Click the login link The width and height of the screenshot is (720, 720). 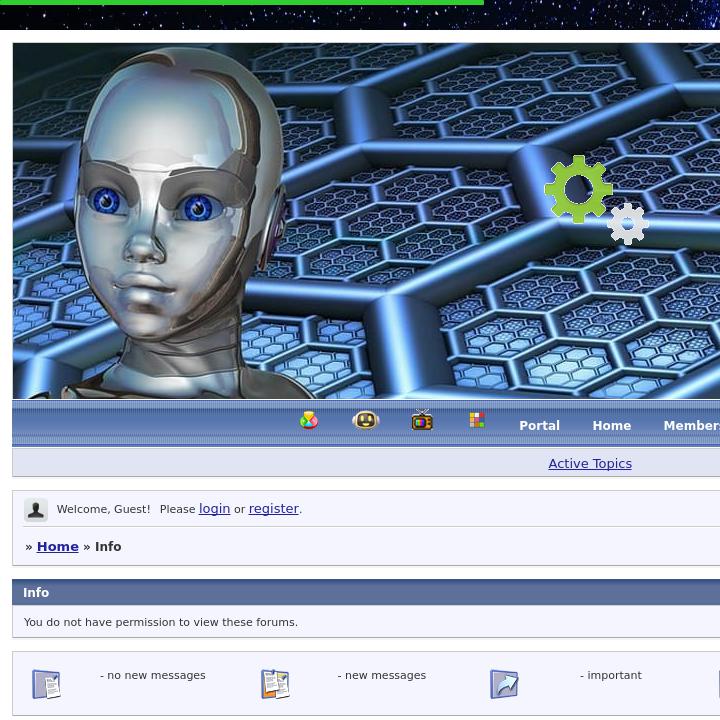pos(214,509)
